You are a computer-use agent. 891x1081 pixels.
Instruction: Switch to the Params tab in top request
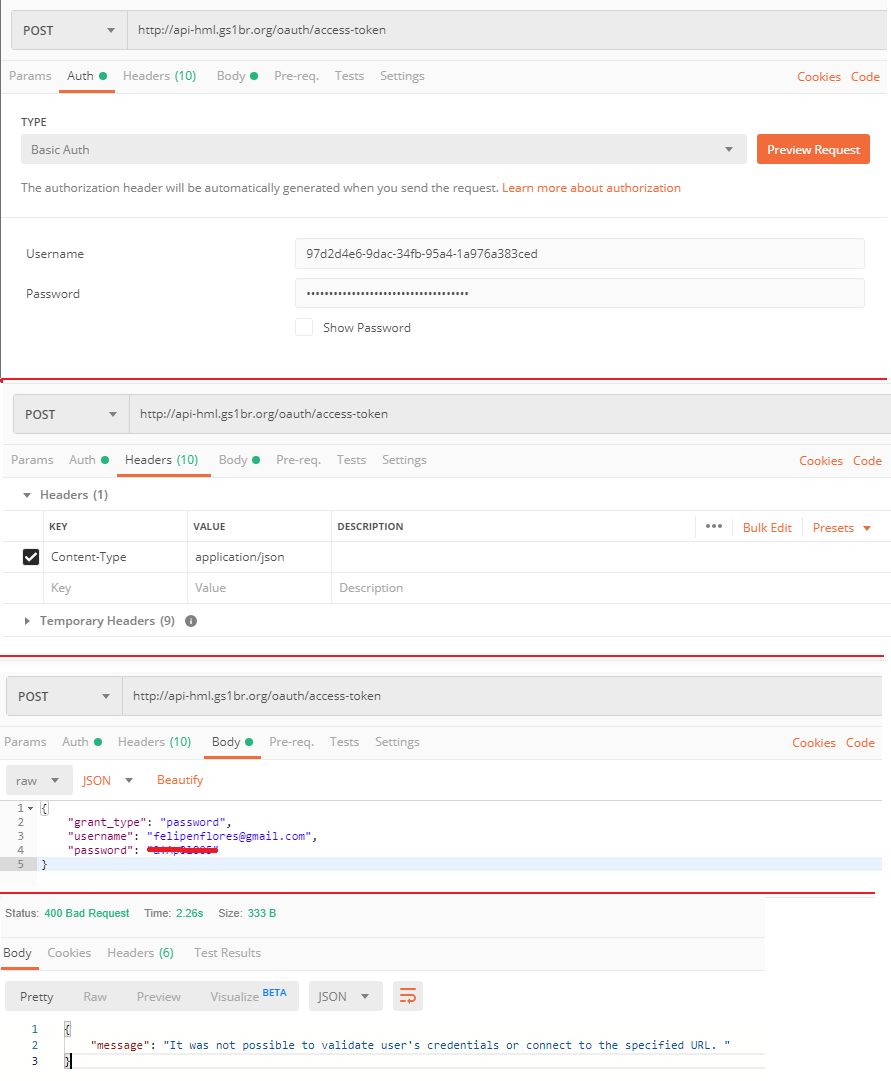(30, 76)
